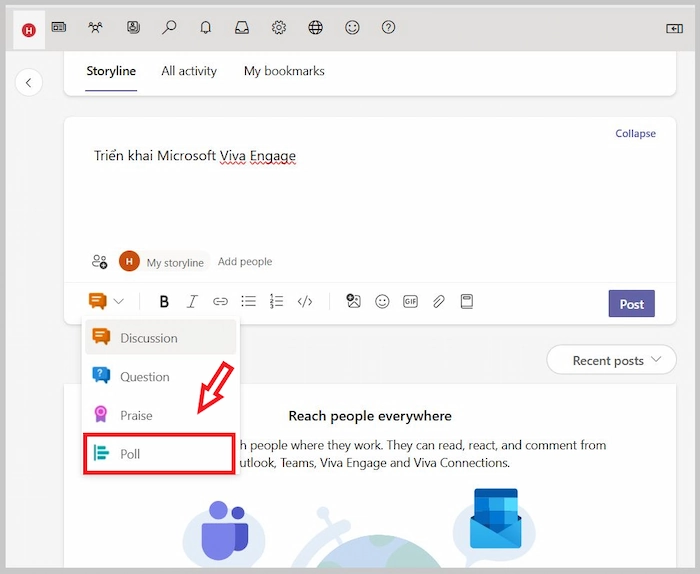Open the emoji picker in the editor

(382, 302)
